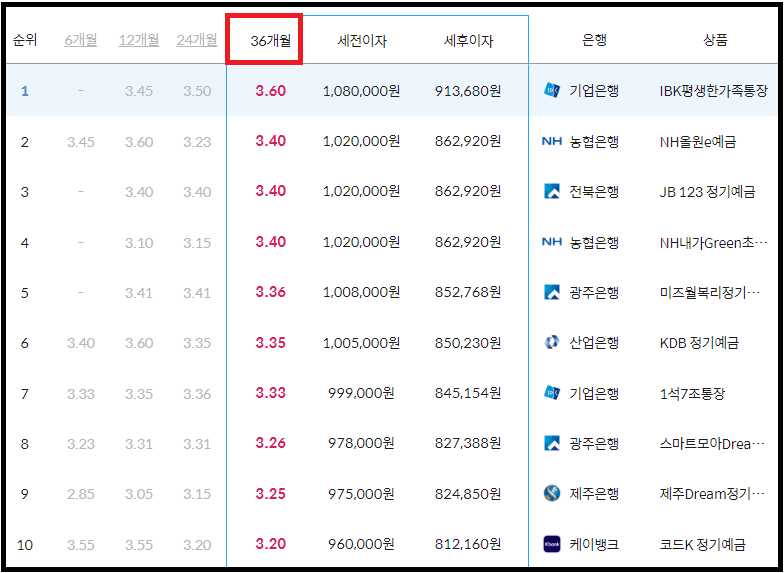
Task: Open the 1석7조통장 product
Action: (x=692, y=394)
